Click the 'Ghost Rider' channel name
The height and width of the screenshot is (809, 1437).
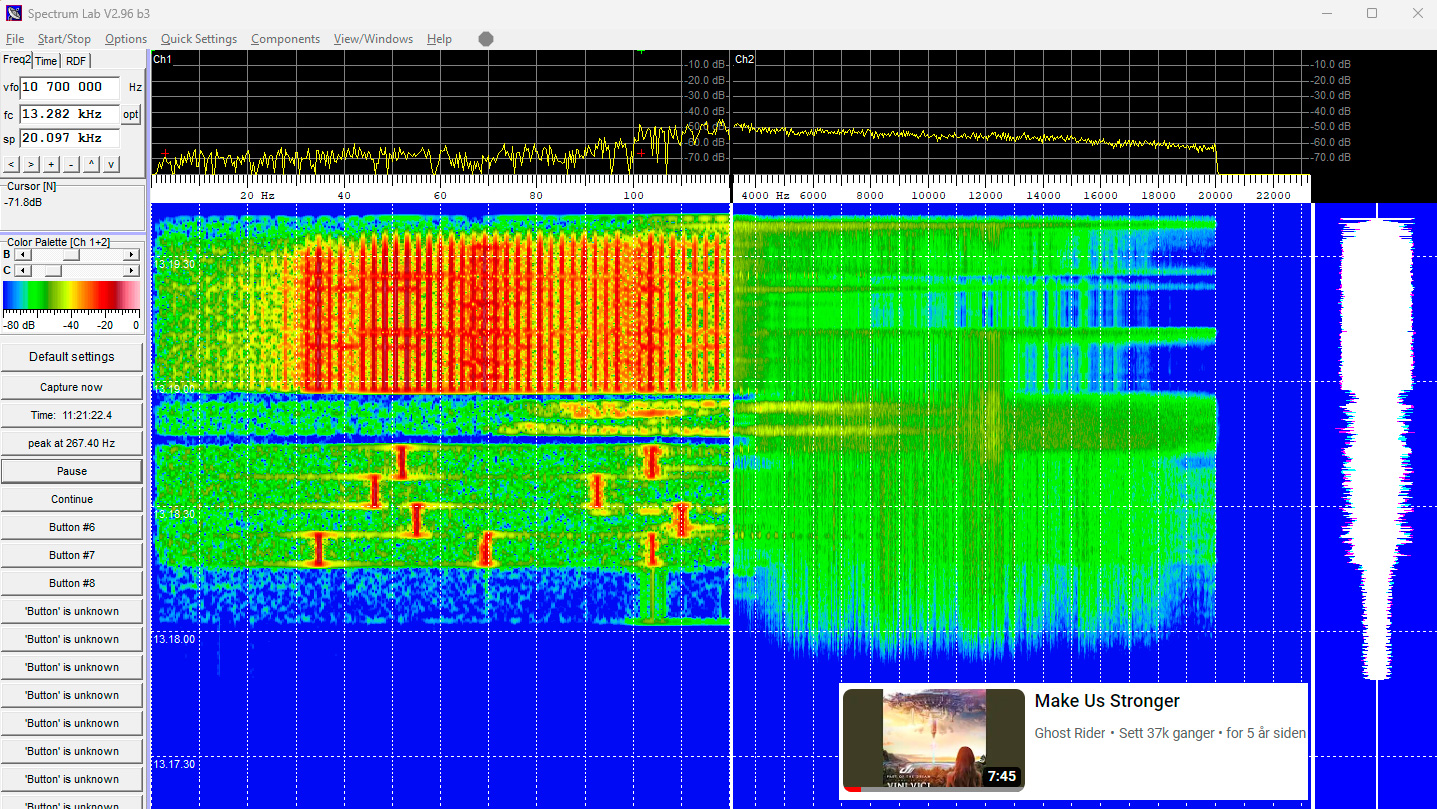pos(1070,733)
